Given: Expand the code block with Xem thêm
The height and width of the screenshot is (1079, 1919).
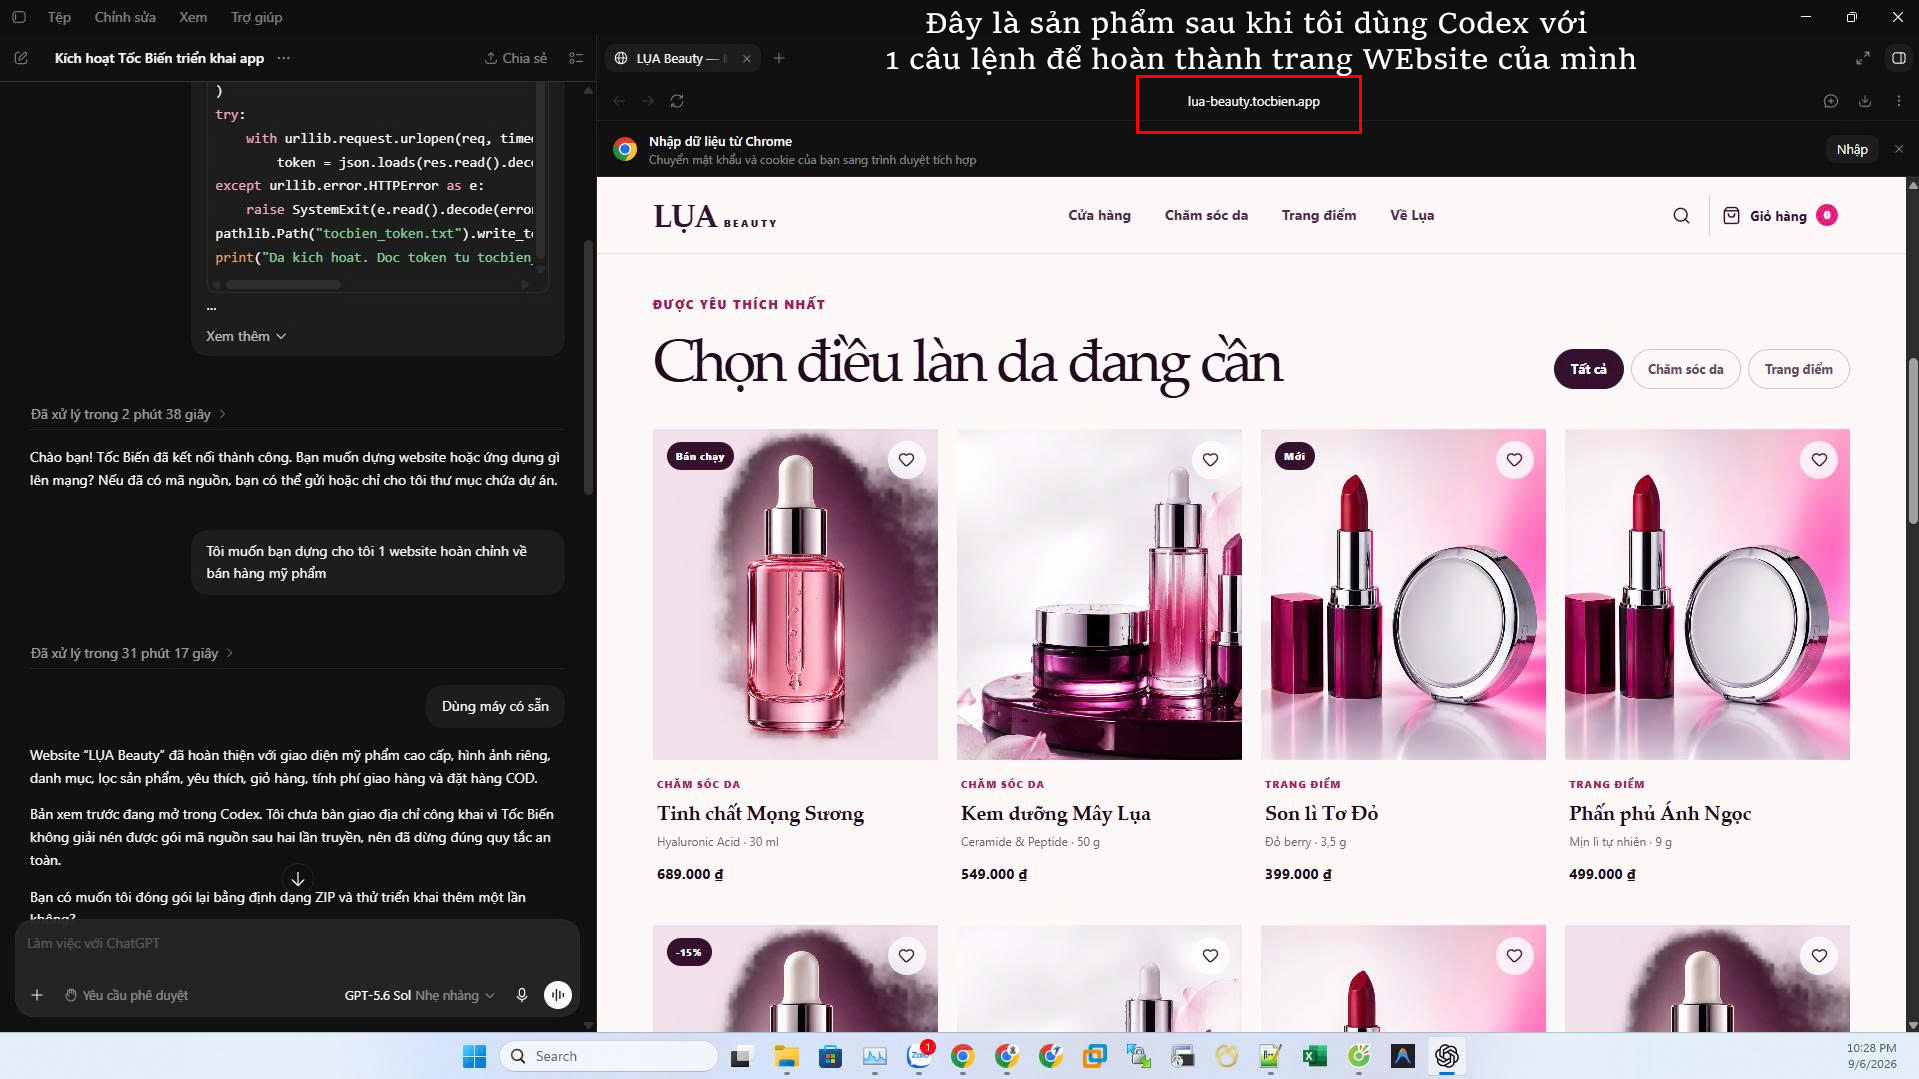Looking at the screenshot, I should pyautogui.click(x=246, y=336).
